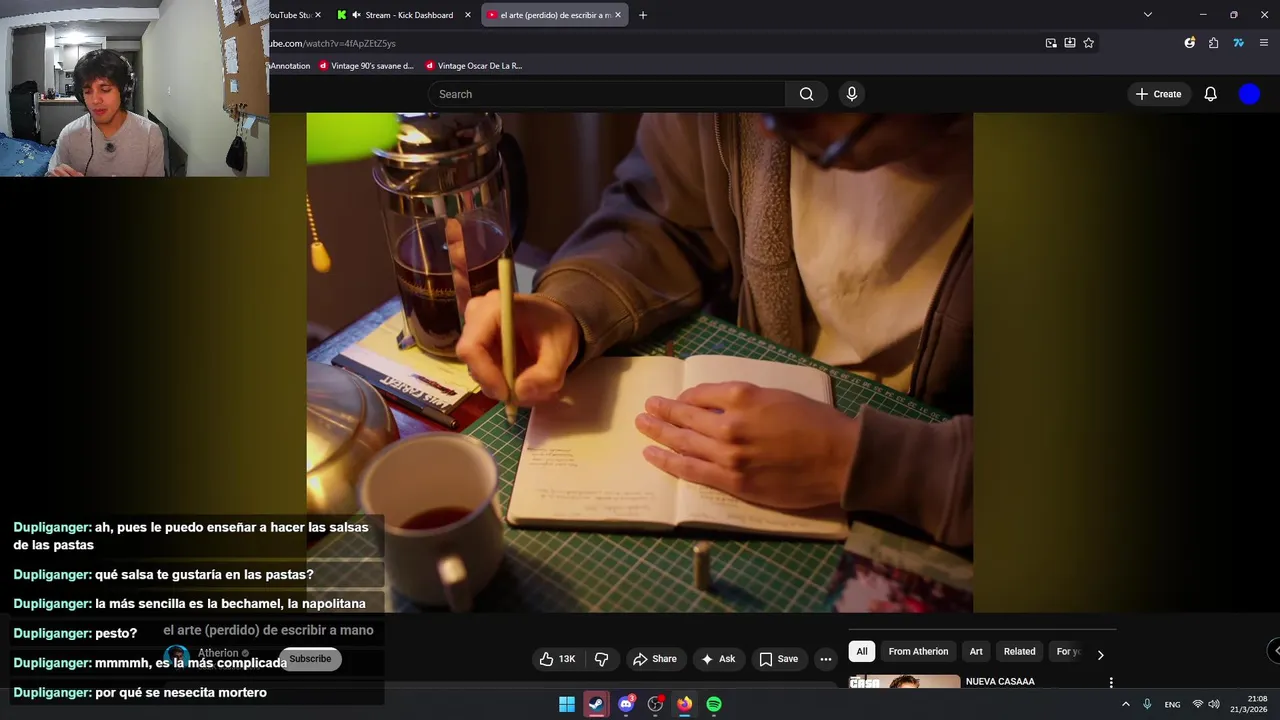The width and height of the screenshot is (1280, 720).
Task: Close the Kick Dashboard tab
Action: 467,15
